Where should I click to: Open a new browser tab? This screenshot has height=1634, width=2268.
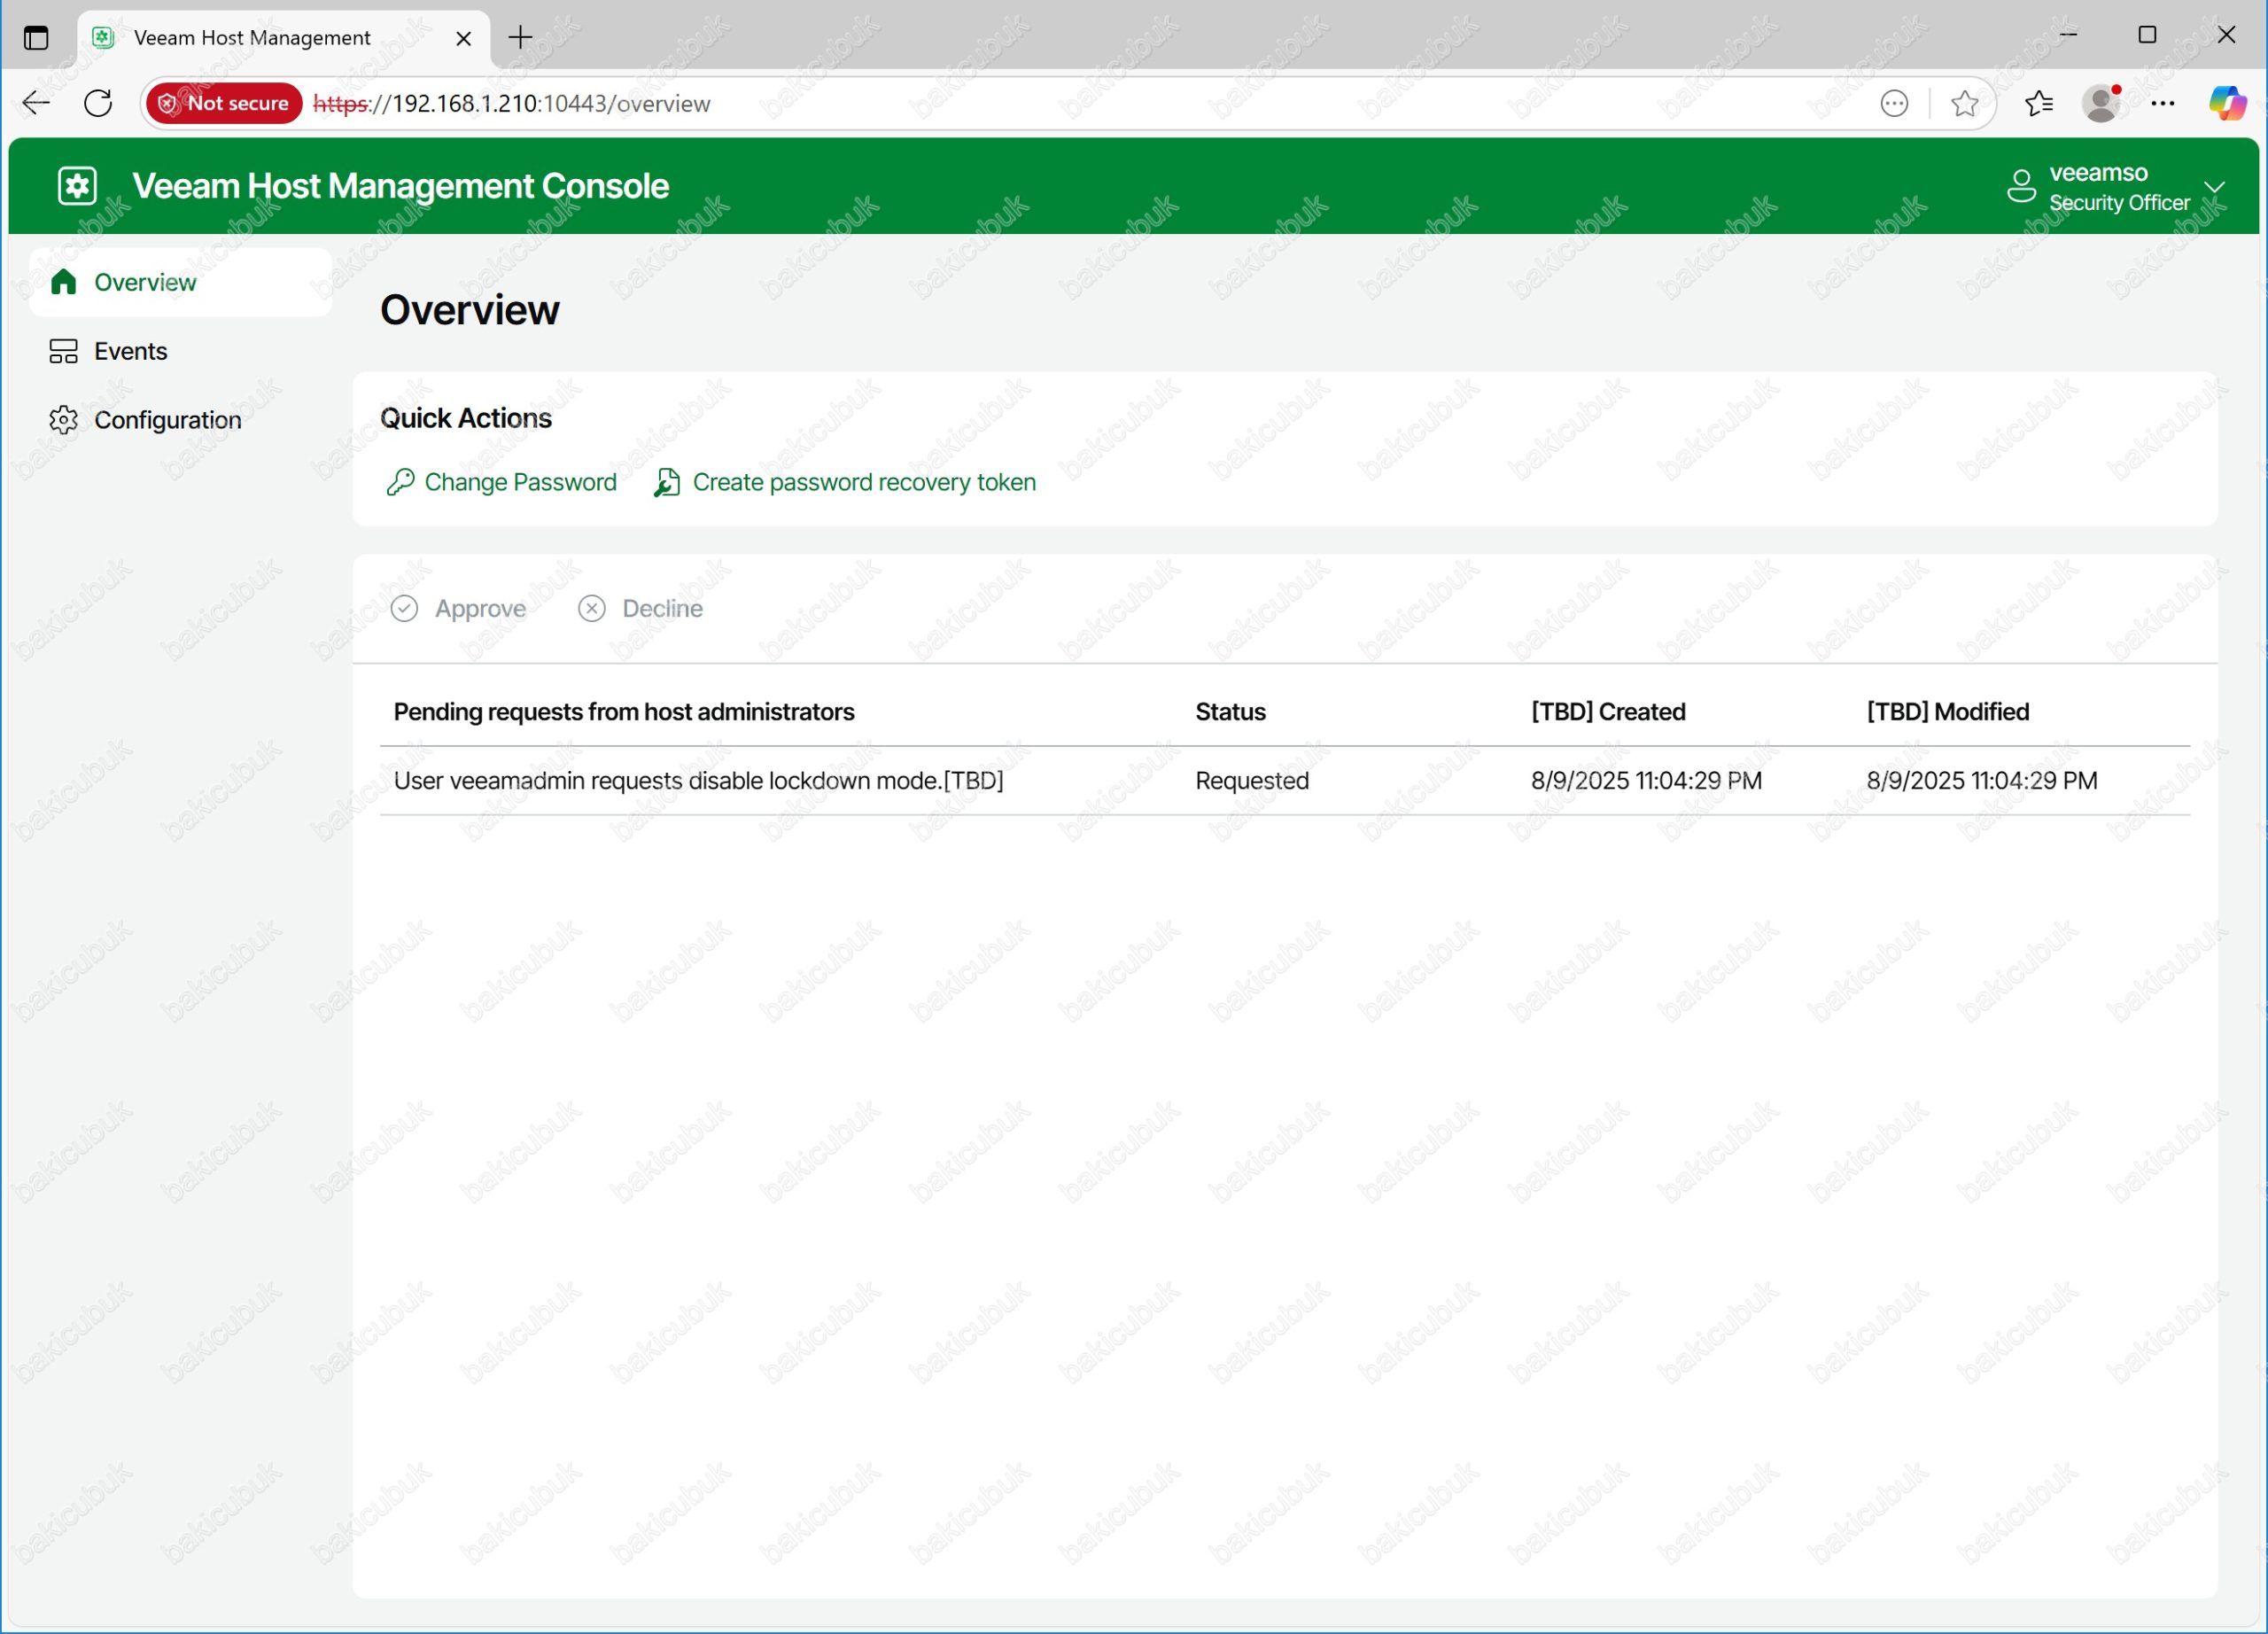[x=520, y=38]
